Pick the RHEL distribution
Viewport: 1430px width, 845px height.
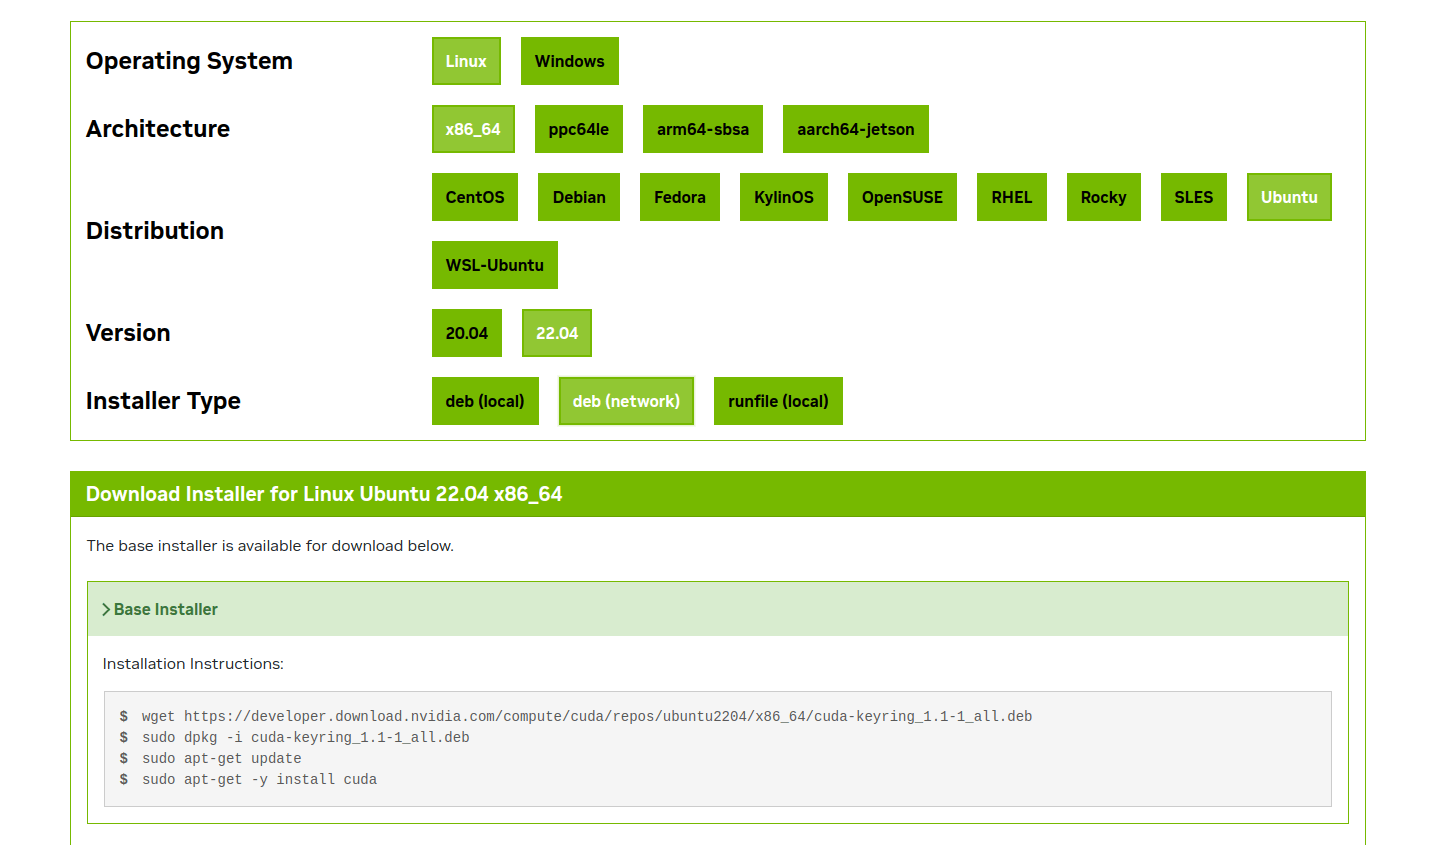coord(1012,197)
